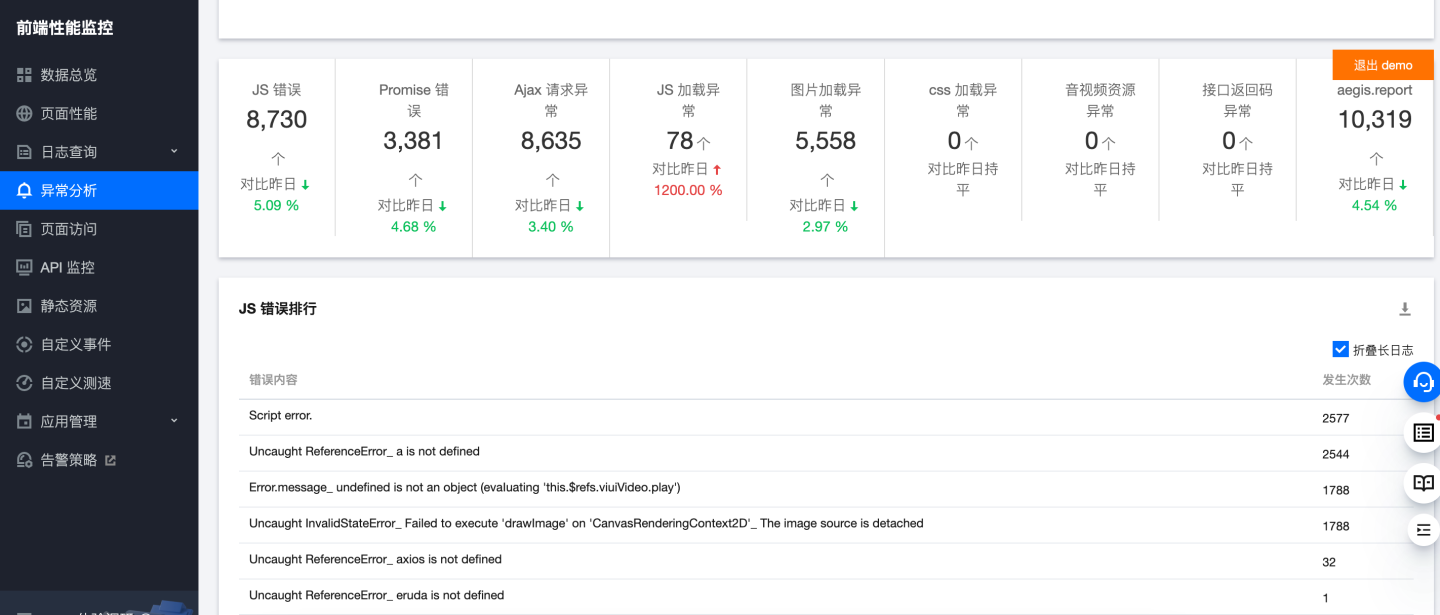Click external link icon beside 告警策略
The image size is (1440, 615).
tap(111, 460)
